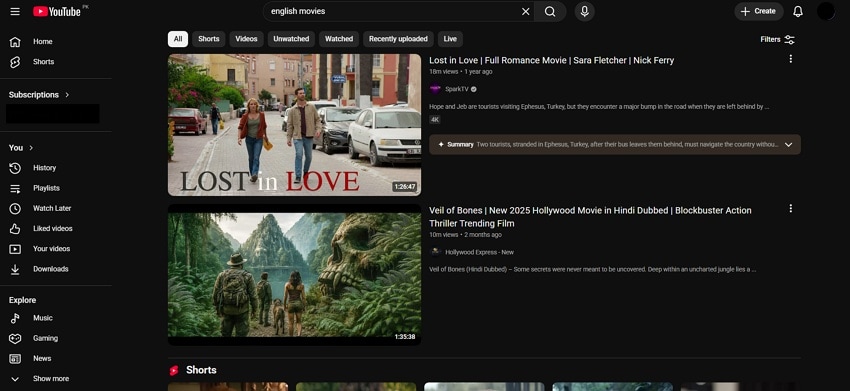Open Lost in Love title link

(x=551, y=60)
